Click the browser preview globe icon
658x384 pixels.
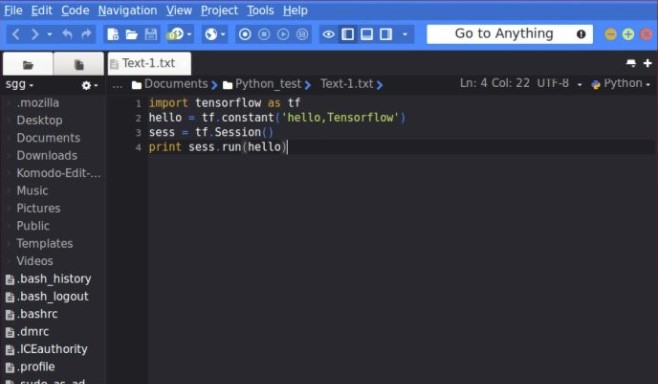coord(211,34)
